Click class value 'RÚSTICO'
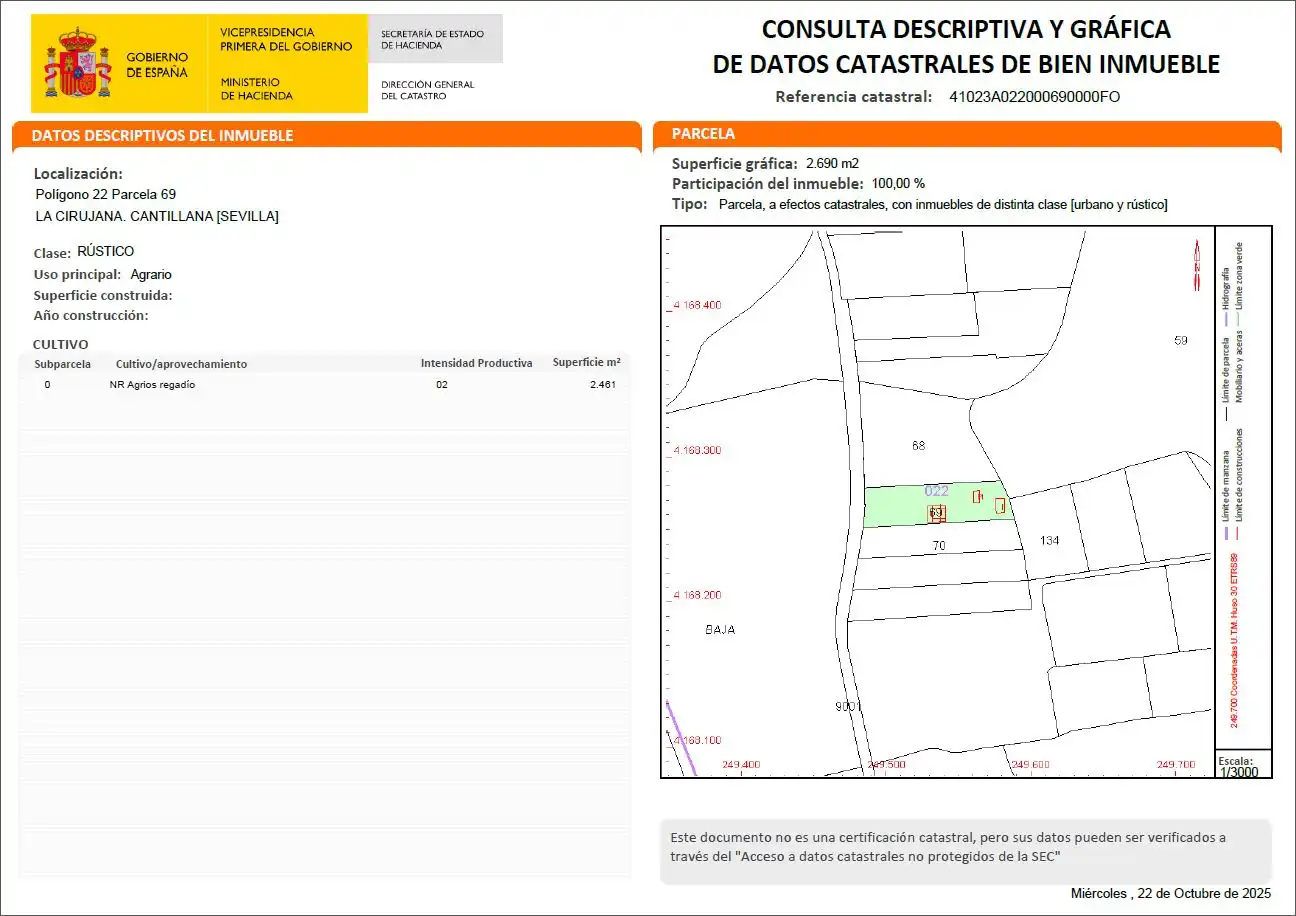Screen dimensions: 1296x916 105,251
